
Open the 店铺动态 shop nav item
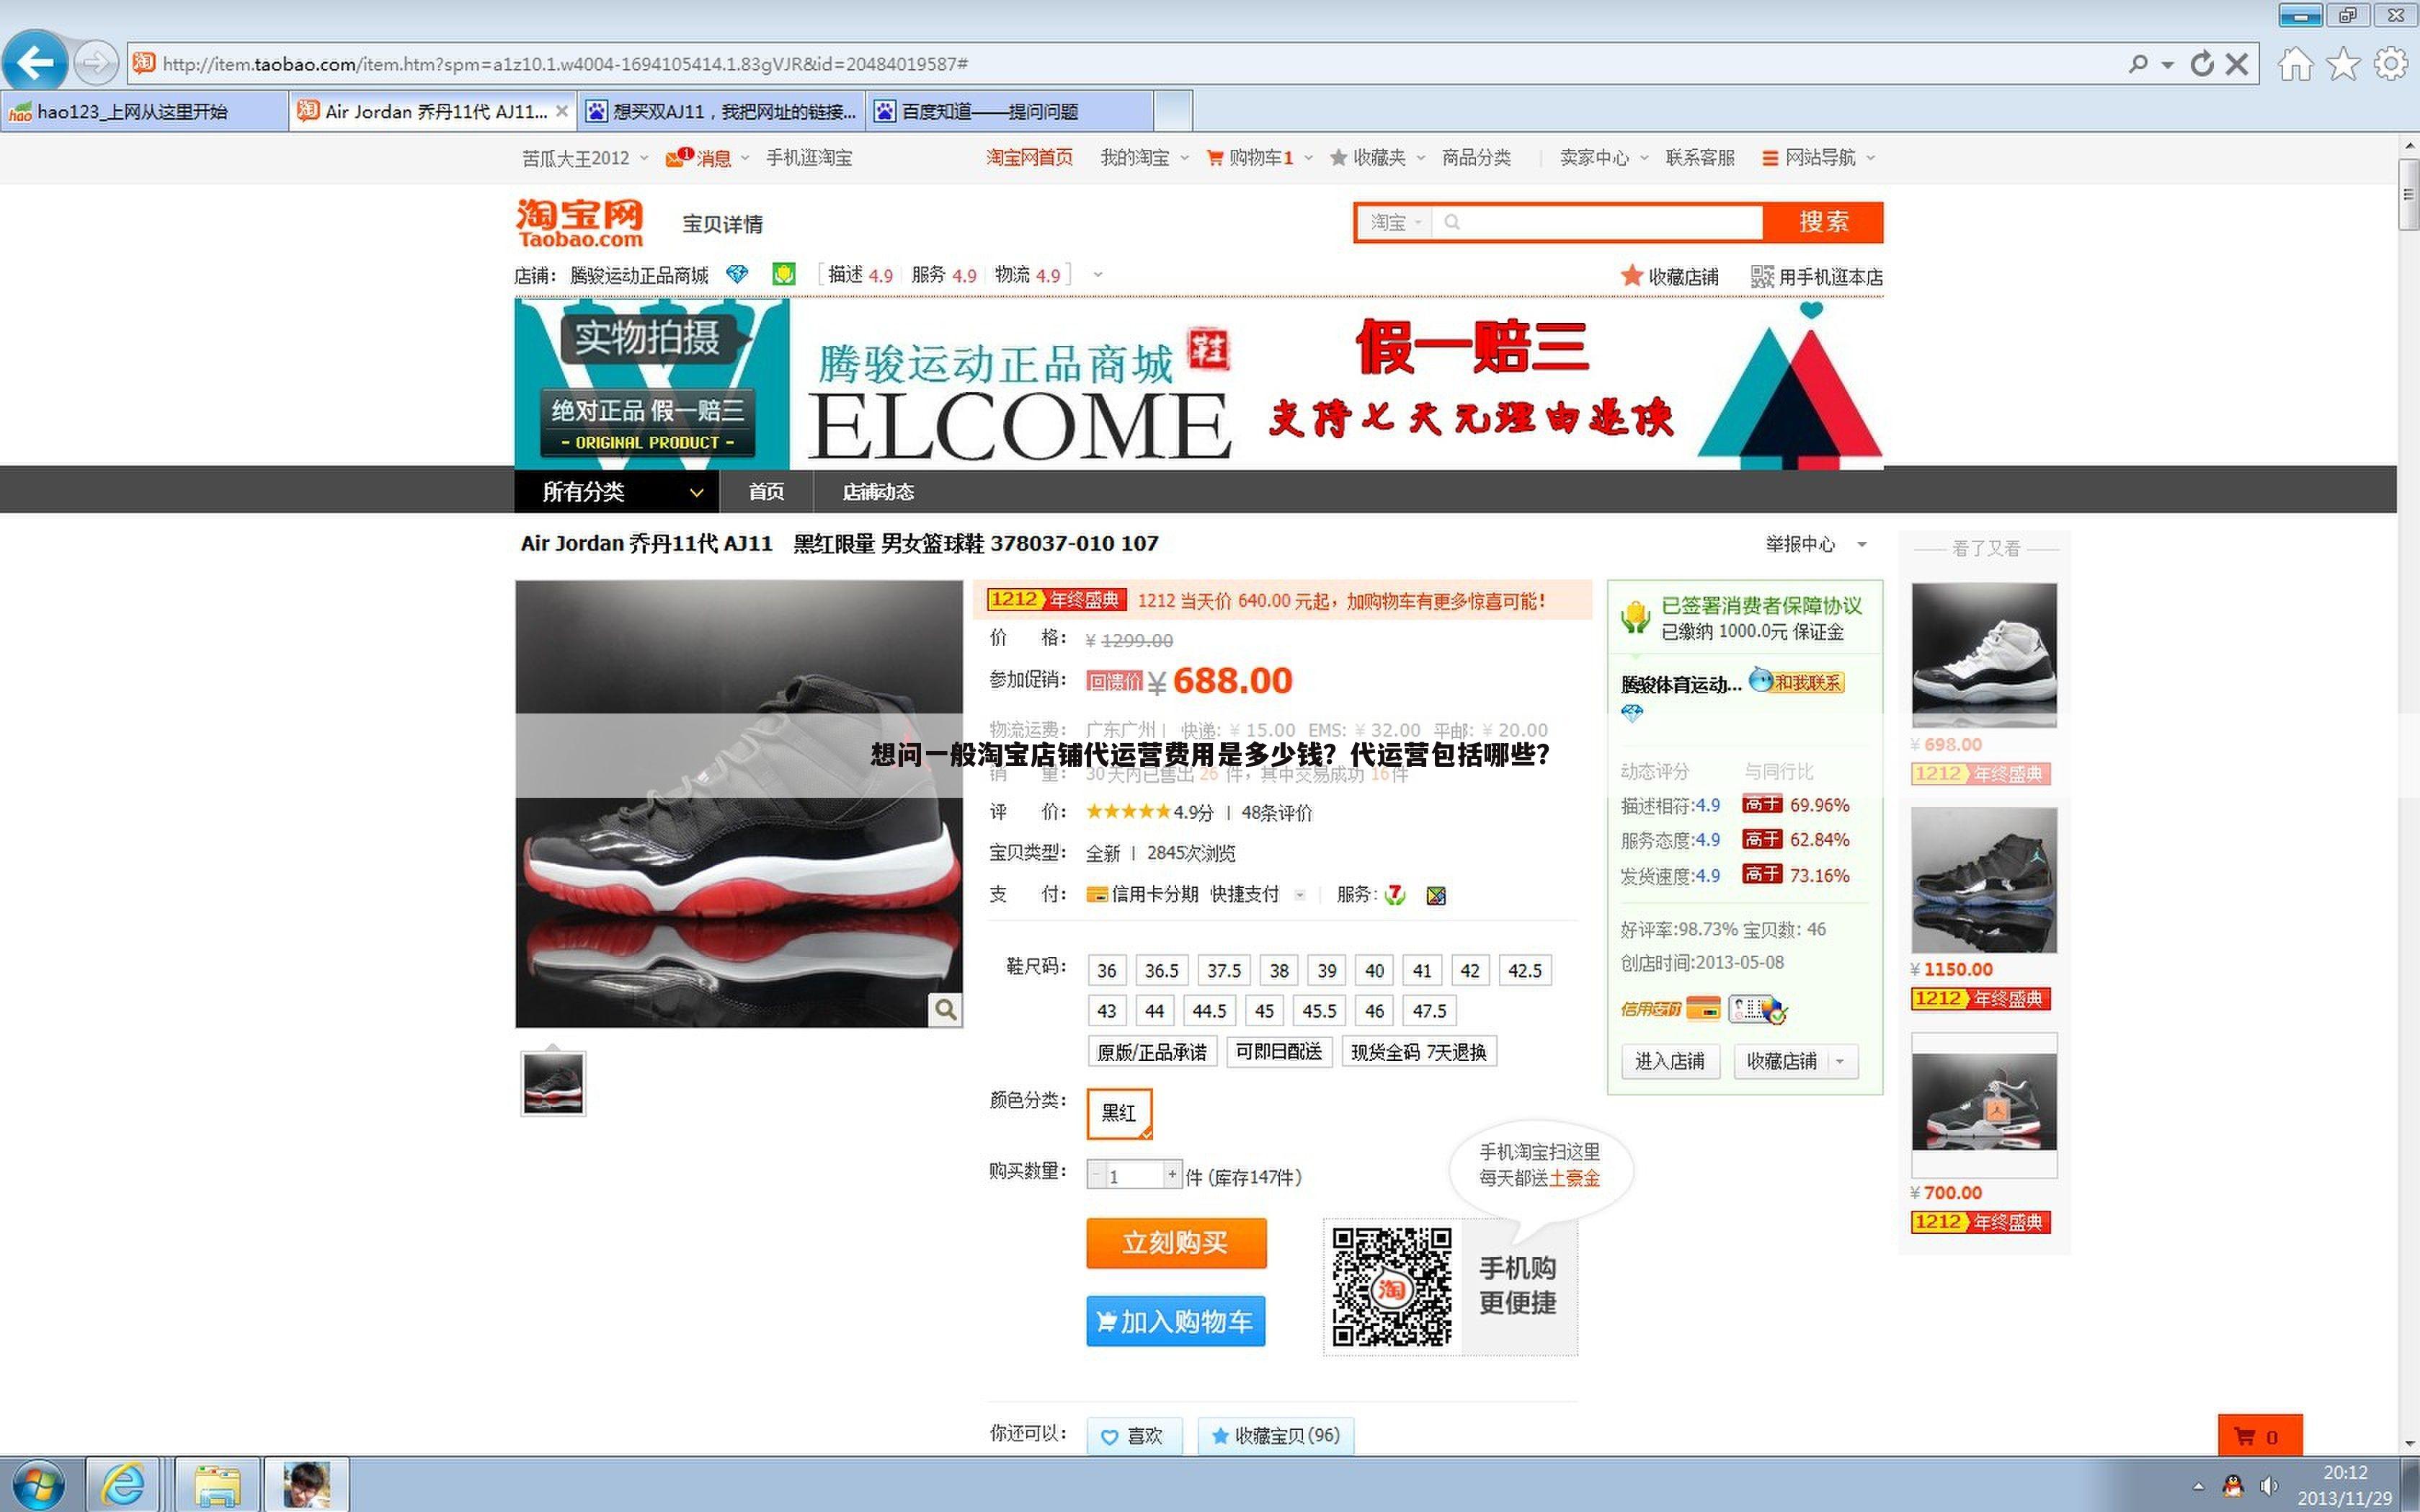[x=878, y=492]
